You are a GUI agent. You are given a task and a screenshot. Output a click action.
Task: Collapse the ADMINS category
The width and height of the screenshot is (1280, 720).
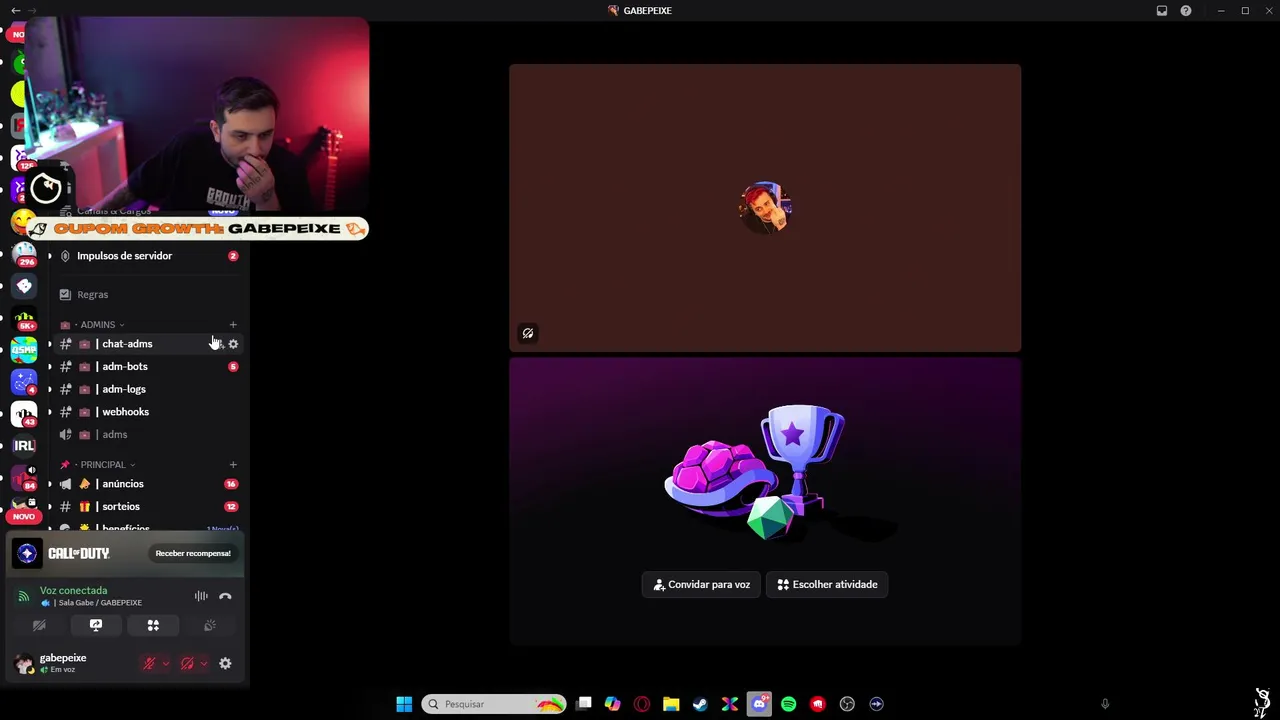pos(98,325)
